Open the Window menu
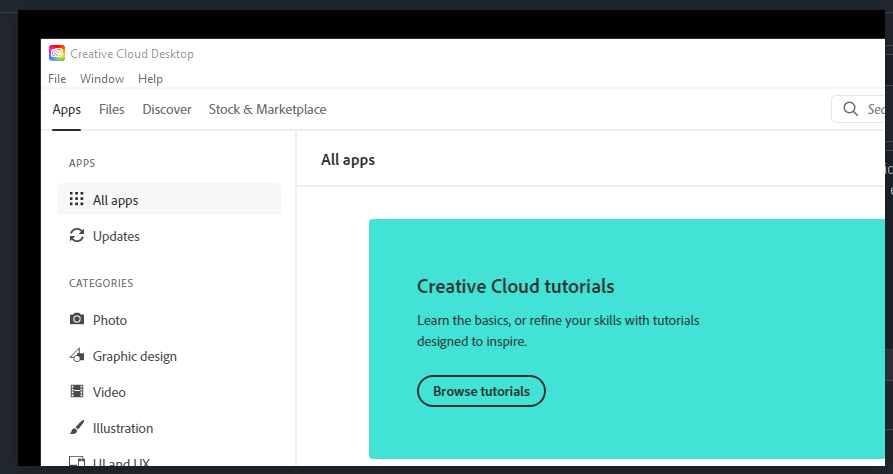 click(102, 79)
